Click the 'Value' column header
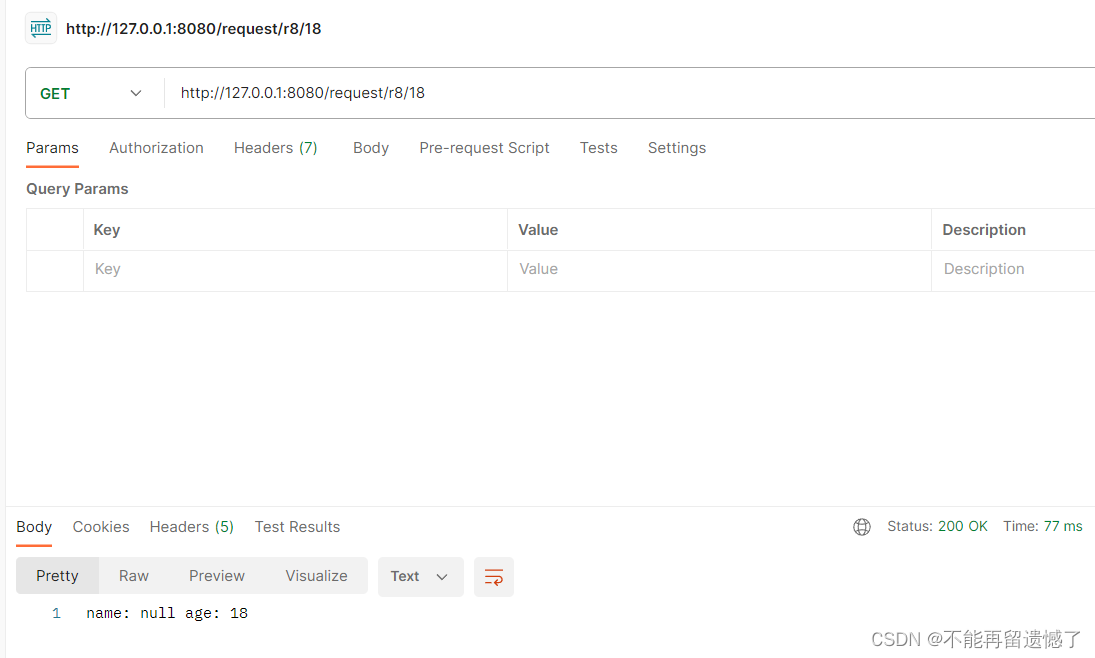Image resolution: width=1095 pixels, height=658 pixels. pyautogui.click(x=538, y=230)
